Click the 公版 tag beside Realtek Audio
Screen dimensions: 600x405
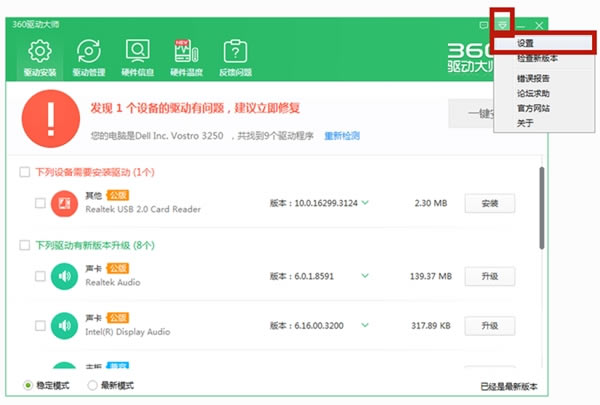click(118, 268)
